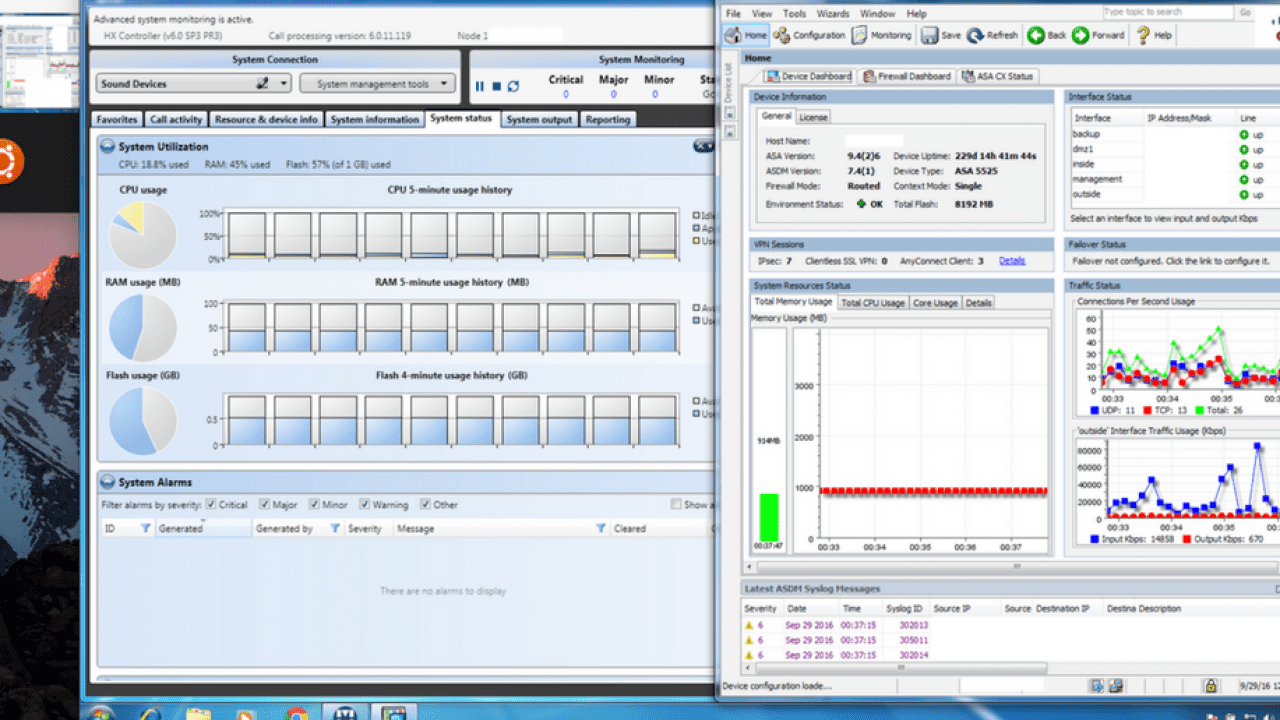Collapse the System Utilization section
This screenshot has height=720, width=1280.
tap(108, 147)
